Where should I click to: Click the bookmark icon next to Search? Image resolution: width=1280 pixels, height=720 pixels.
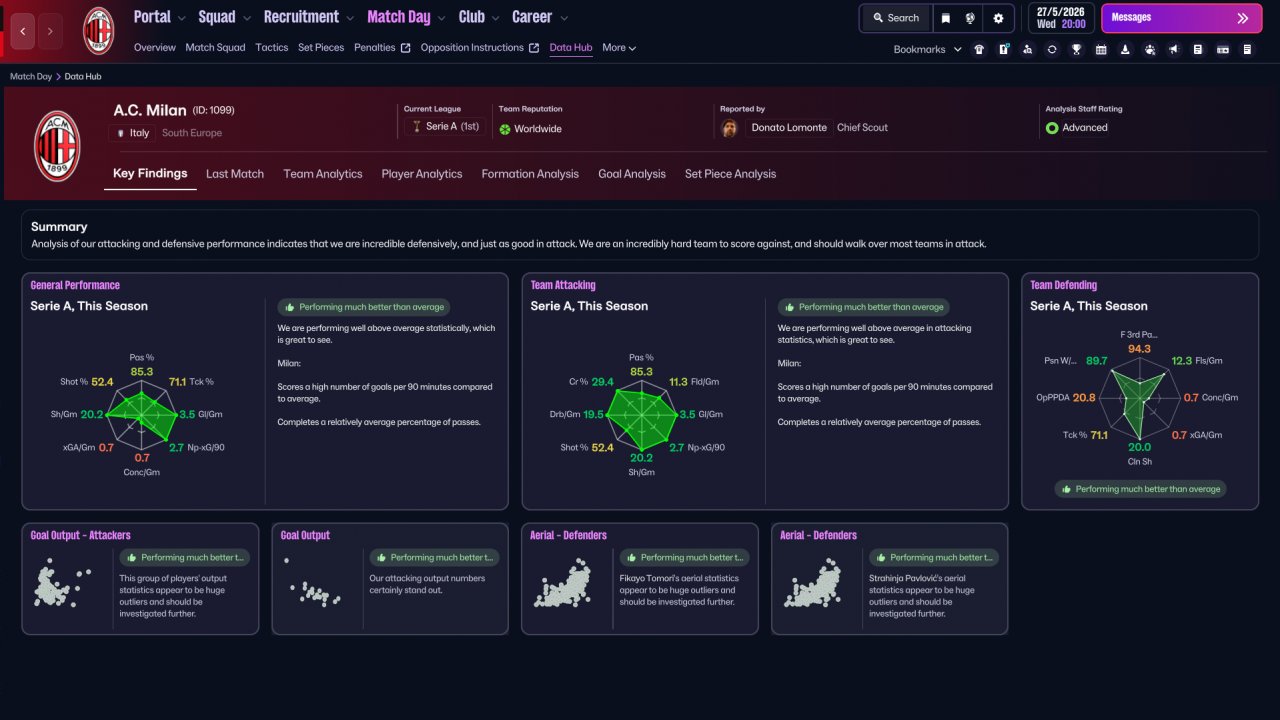[x=945, y=18]
